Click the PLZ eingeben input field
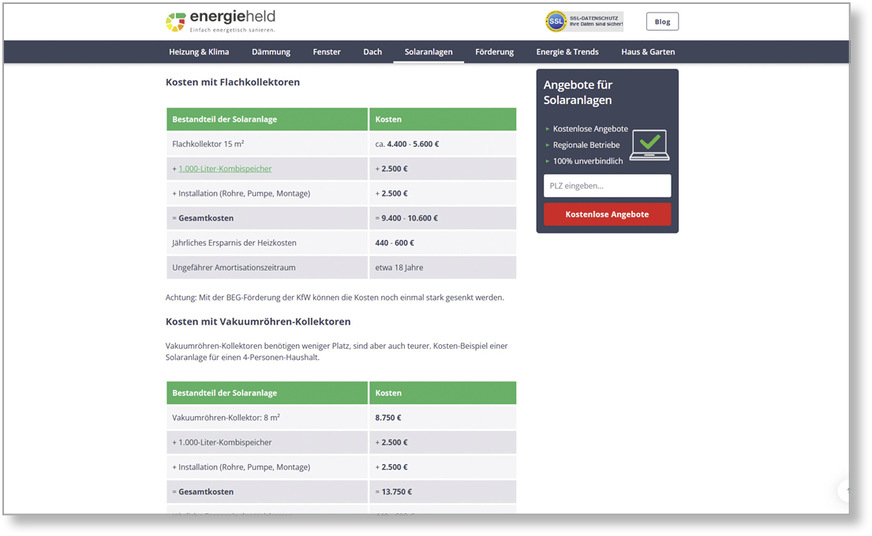This screenshot has width=872, height=536. pos(607,186)
